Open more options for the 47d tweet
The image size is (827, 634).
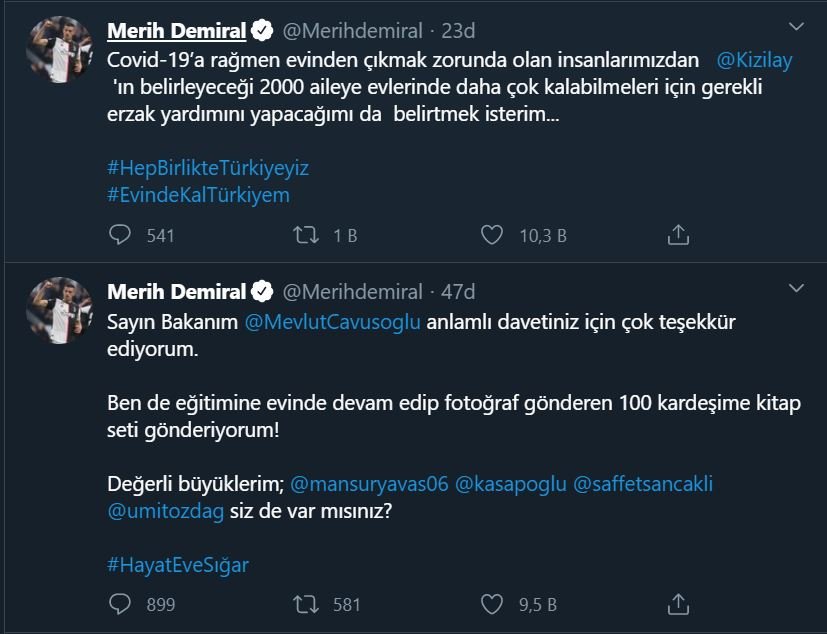tap(796, 289)
